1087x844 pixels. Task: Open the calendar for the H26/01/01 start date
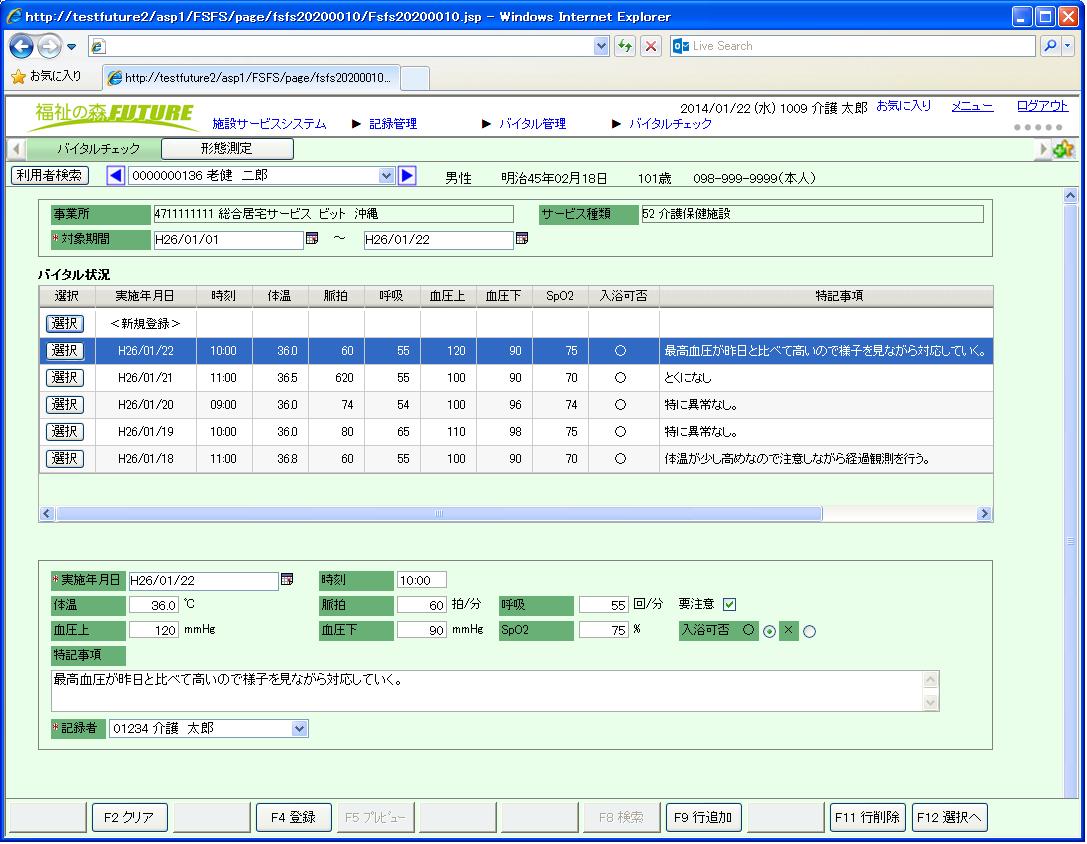(312, 239)
